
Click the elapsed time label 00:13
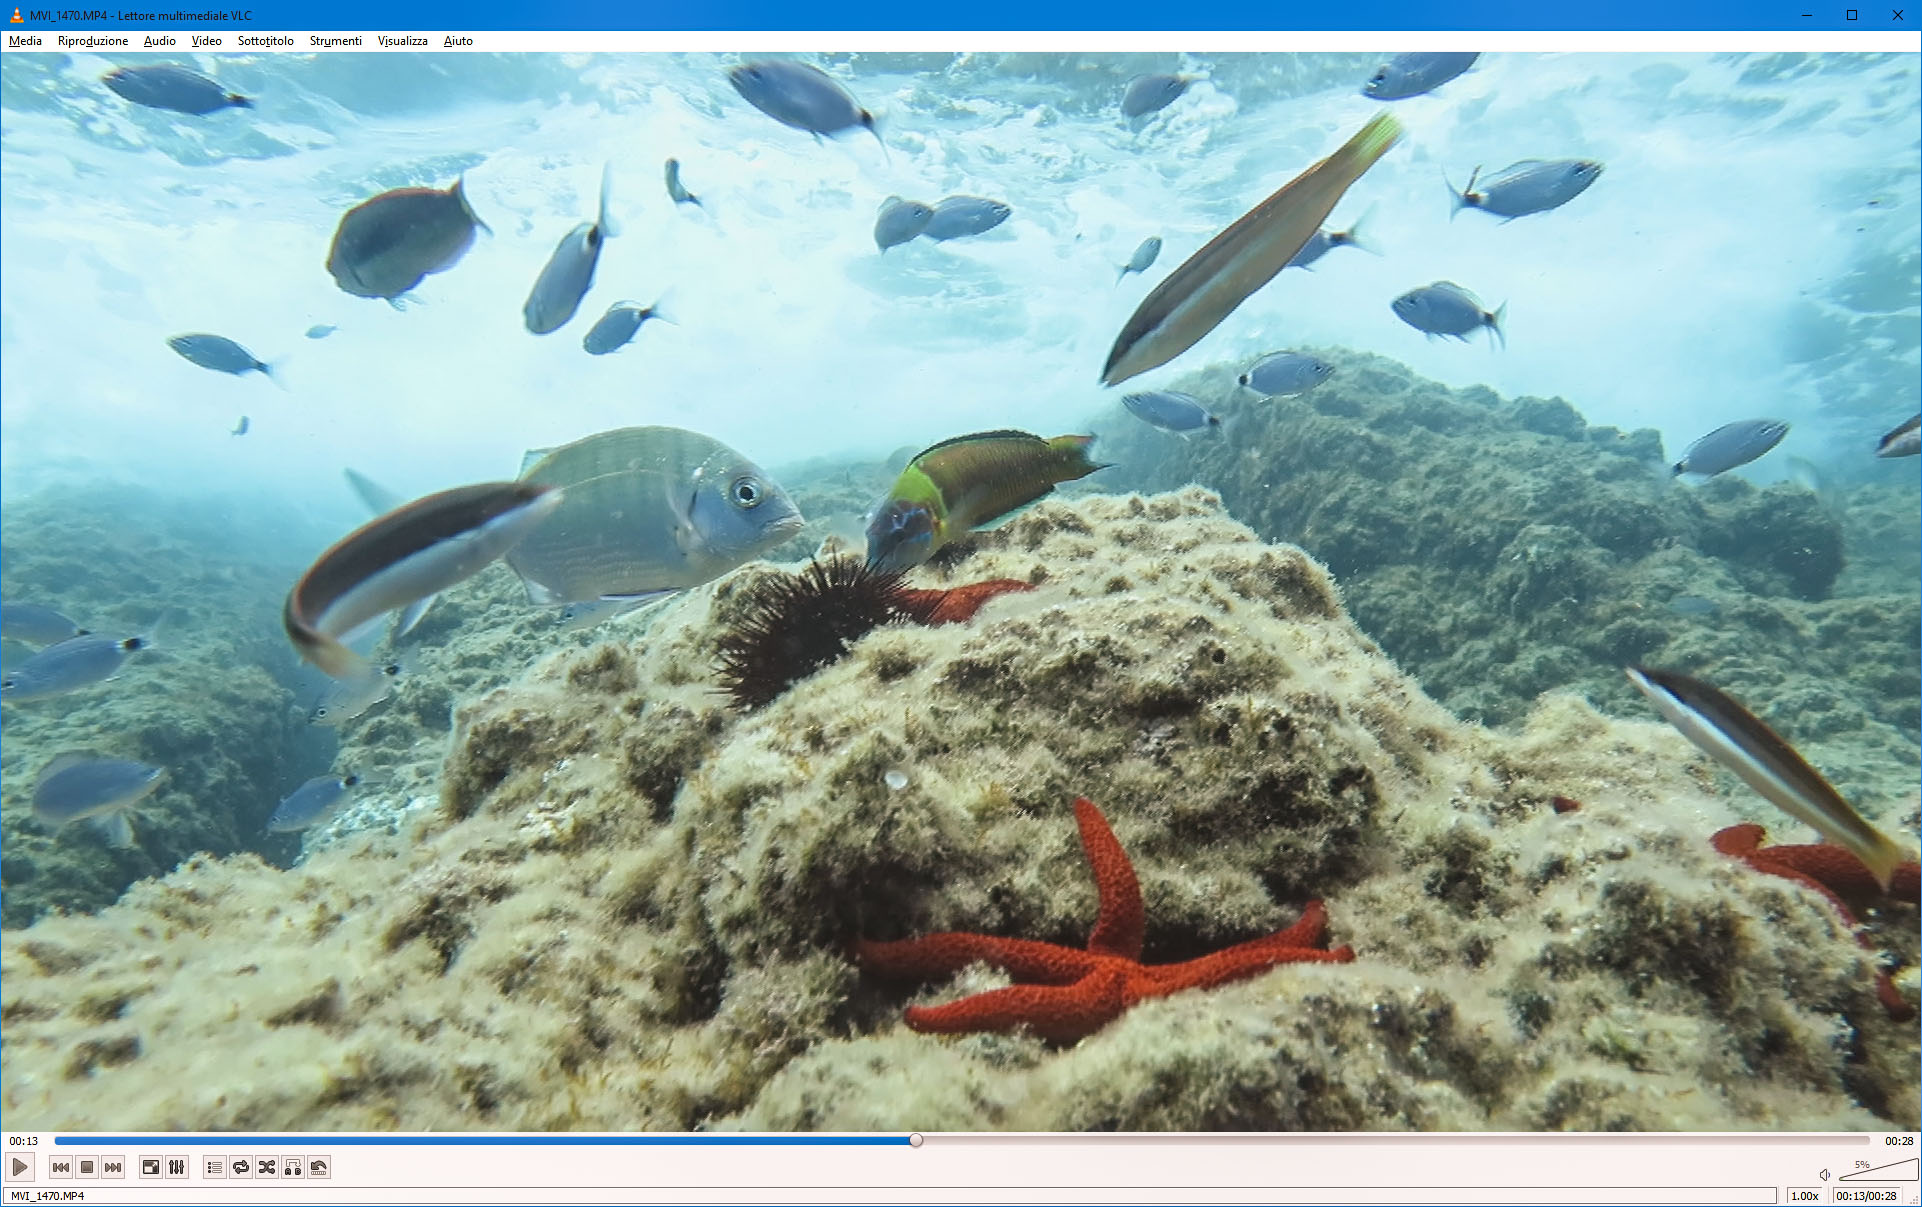[24, 1141]
